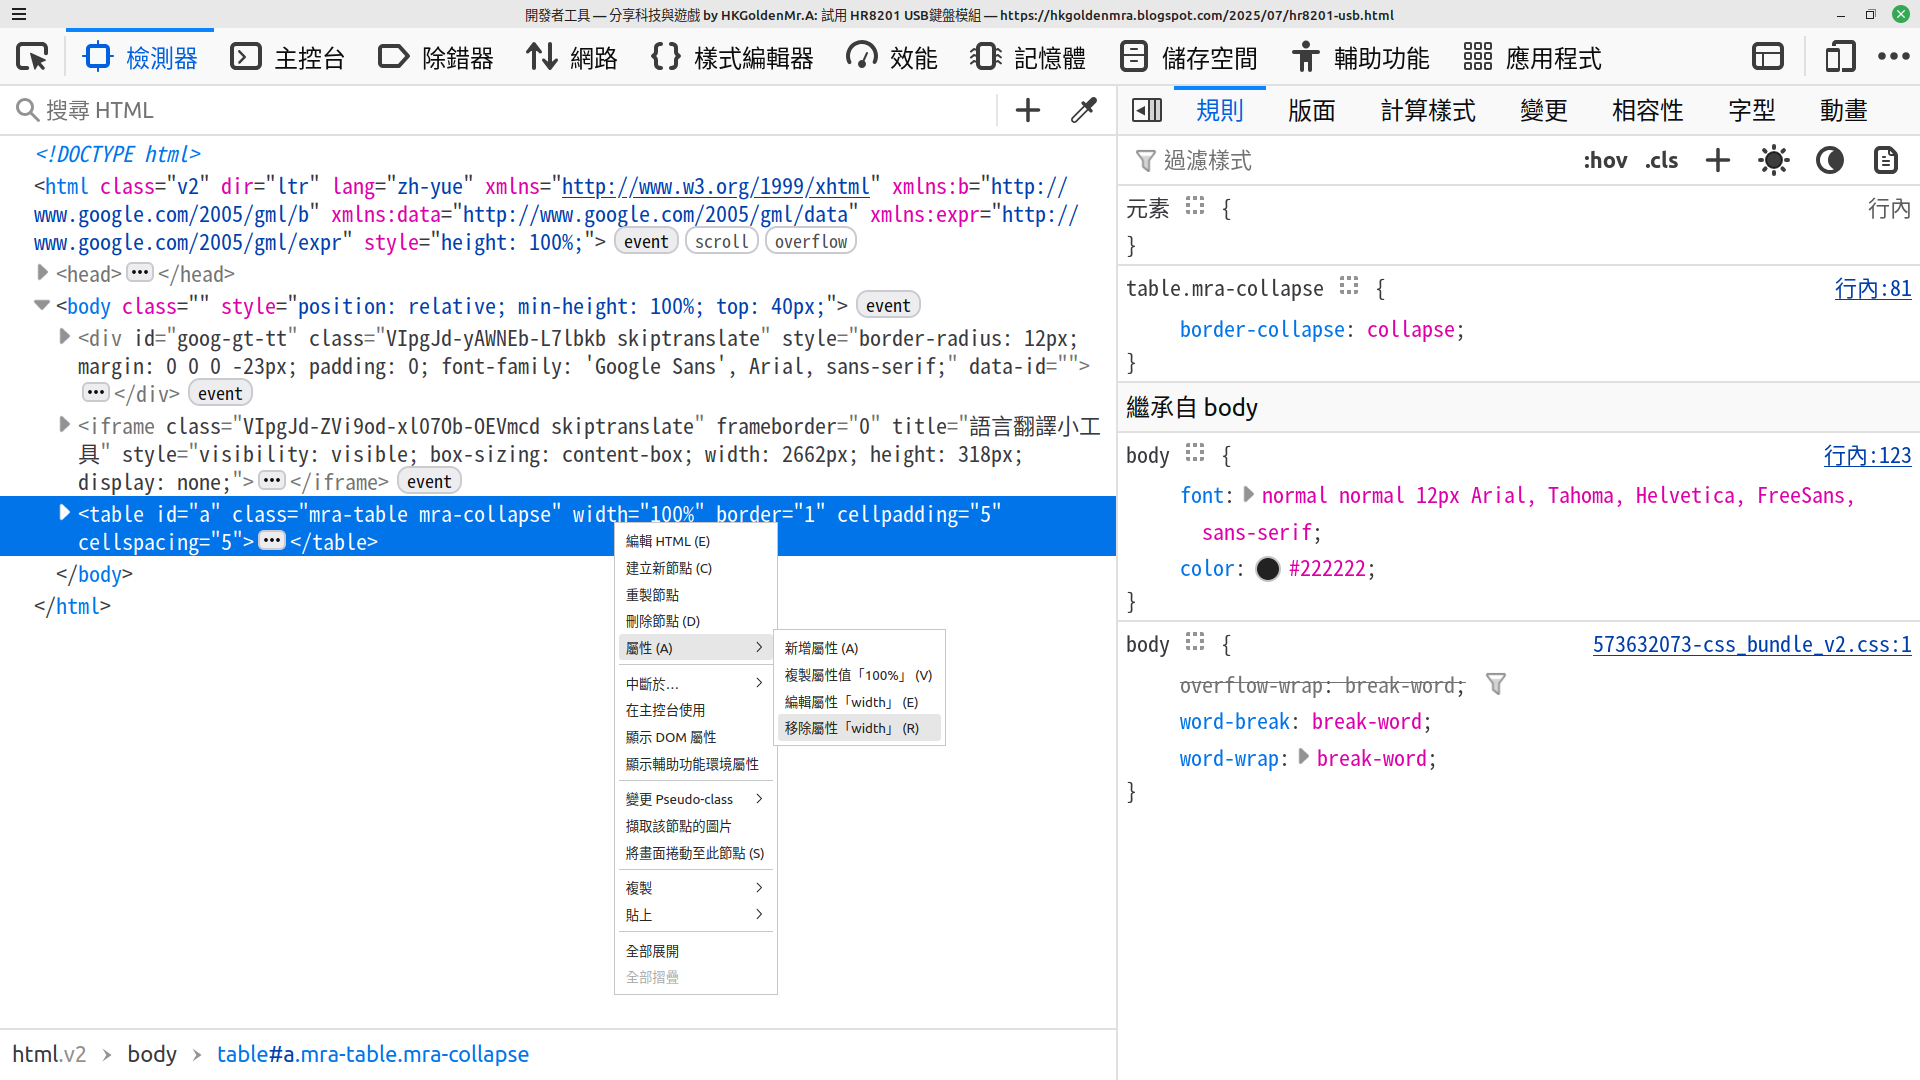Toggle the .cls class panel
Screen dimensions: 1920x1080
coord(1662,160)
